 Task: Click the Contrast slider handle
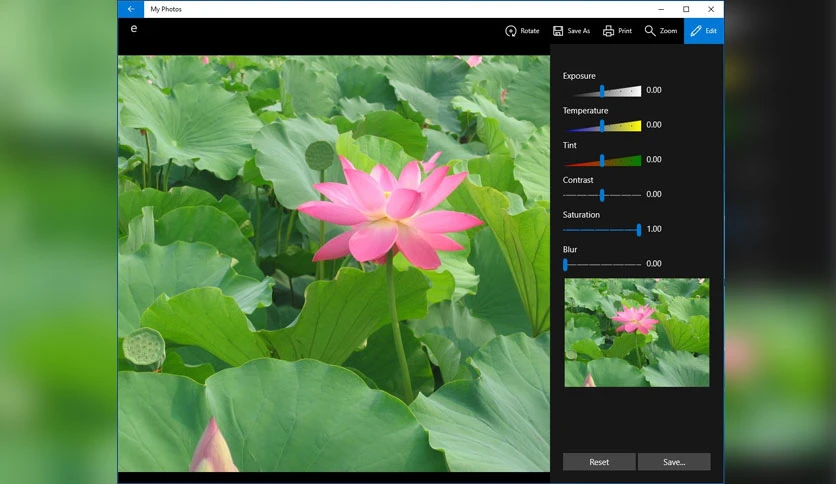[x=602, y=195]
